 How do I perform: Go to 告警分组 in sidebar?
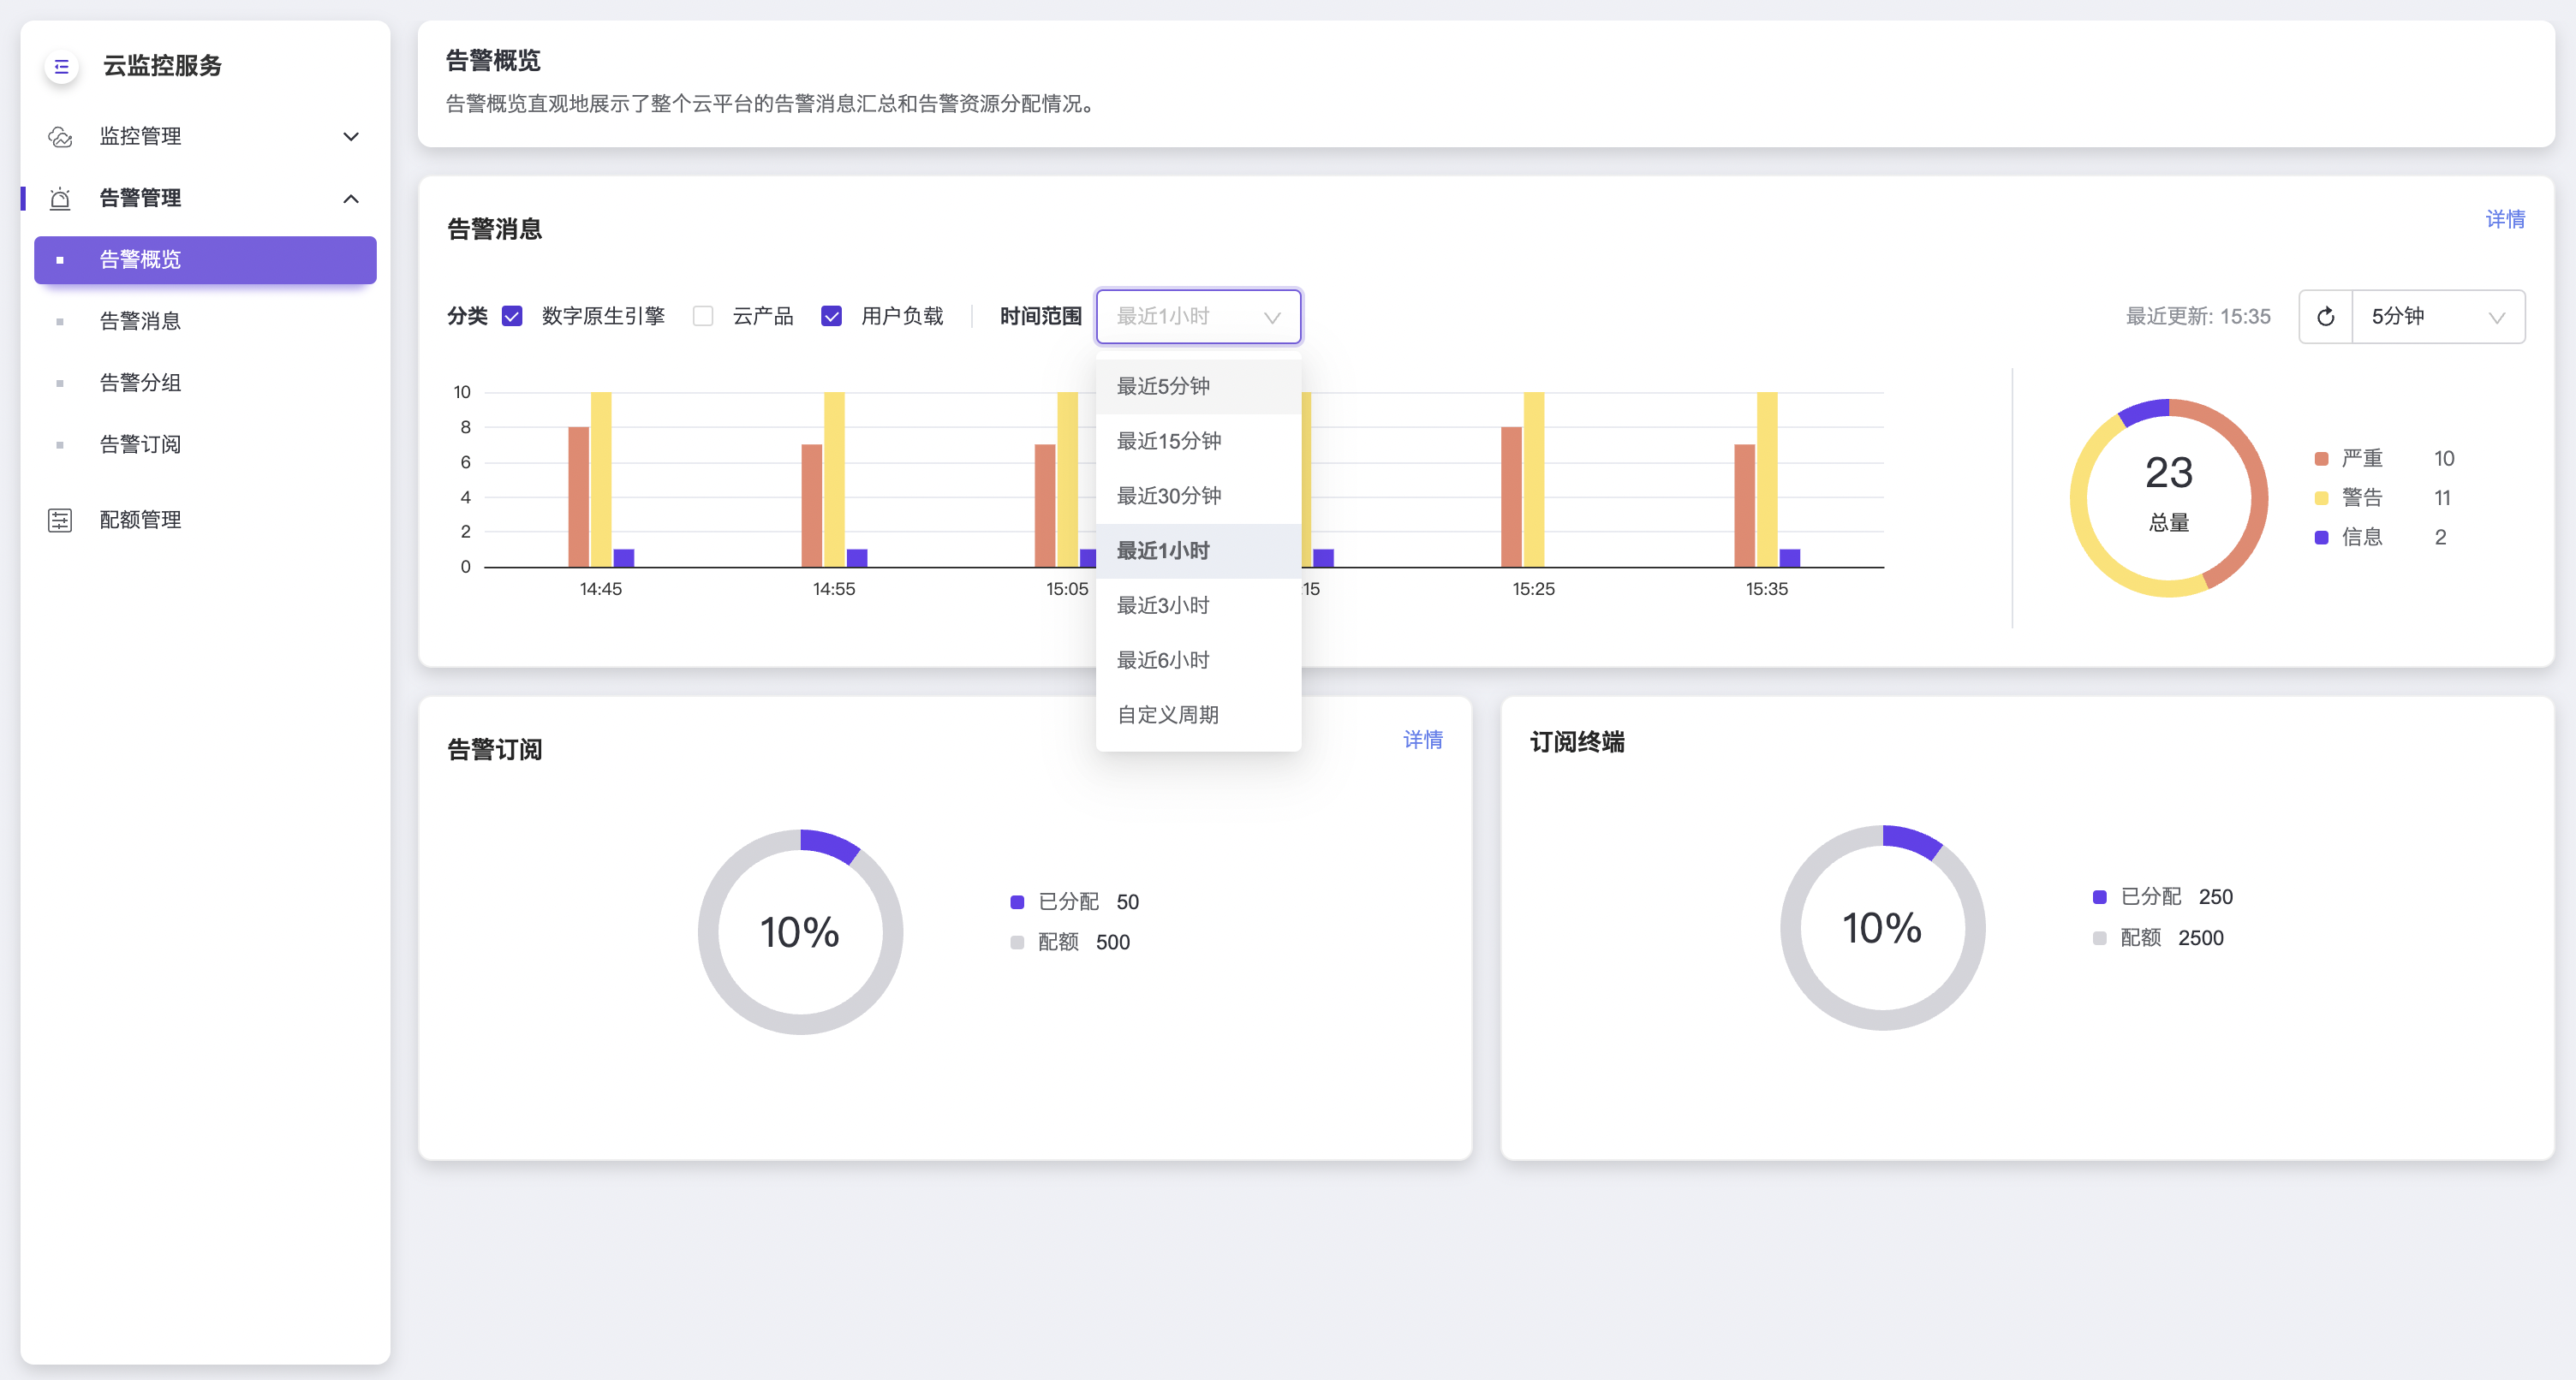point(140,383)
